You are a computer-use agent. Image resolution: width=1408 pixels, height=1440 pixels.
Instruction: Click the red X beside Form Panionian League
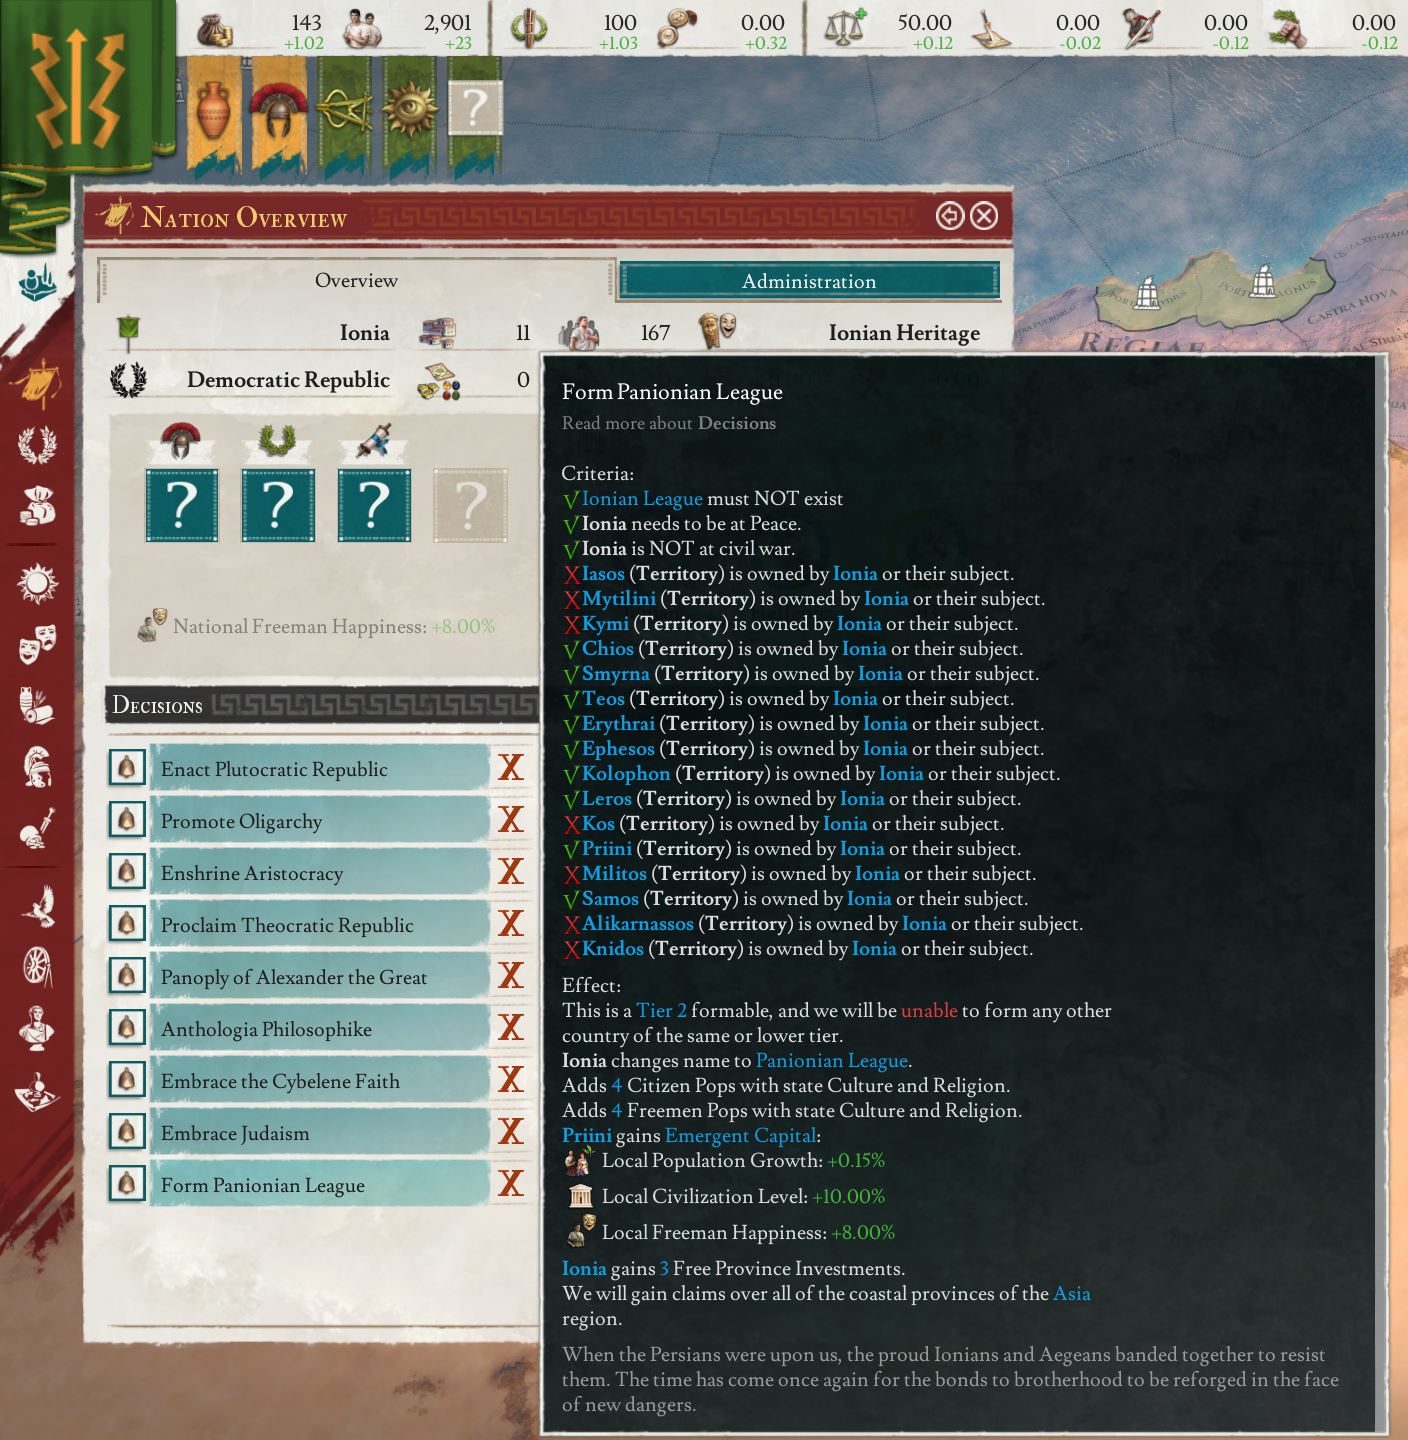pyautogui.click(x=511, y=1184)
